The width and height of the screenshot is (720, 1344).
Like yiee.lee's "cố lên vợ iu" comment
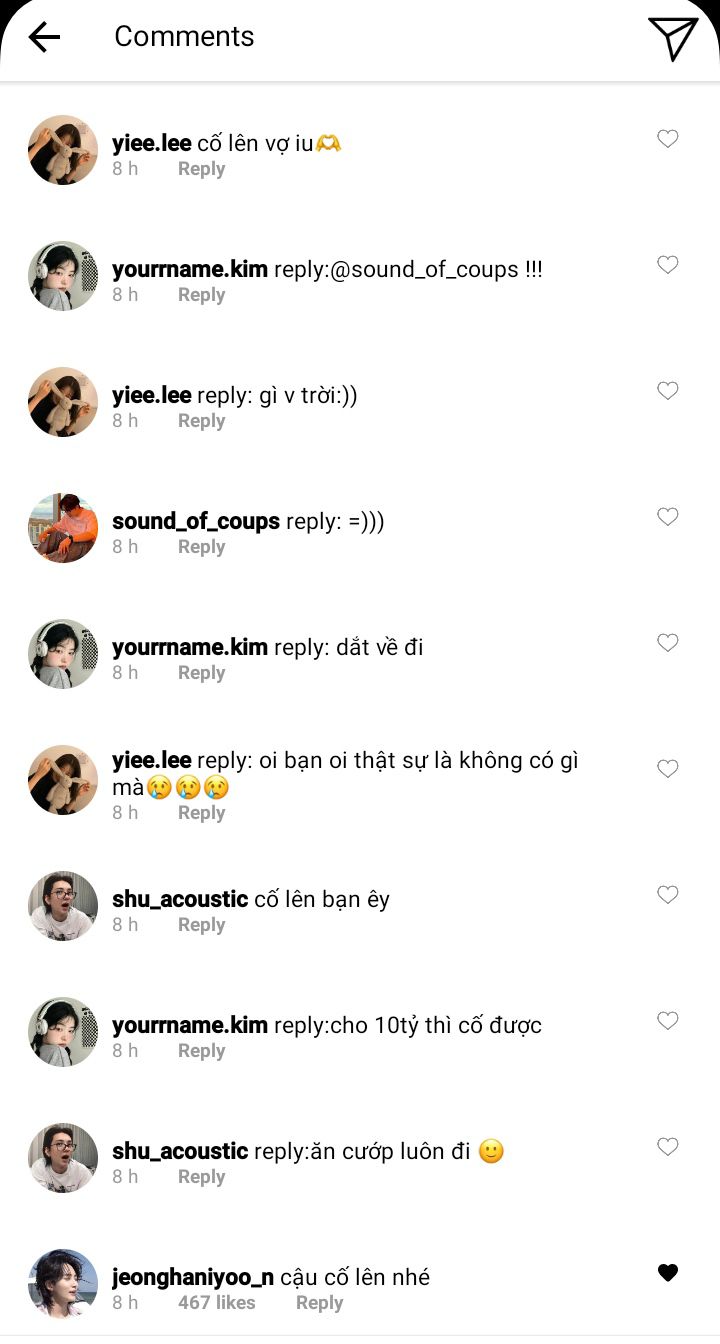668,139
